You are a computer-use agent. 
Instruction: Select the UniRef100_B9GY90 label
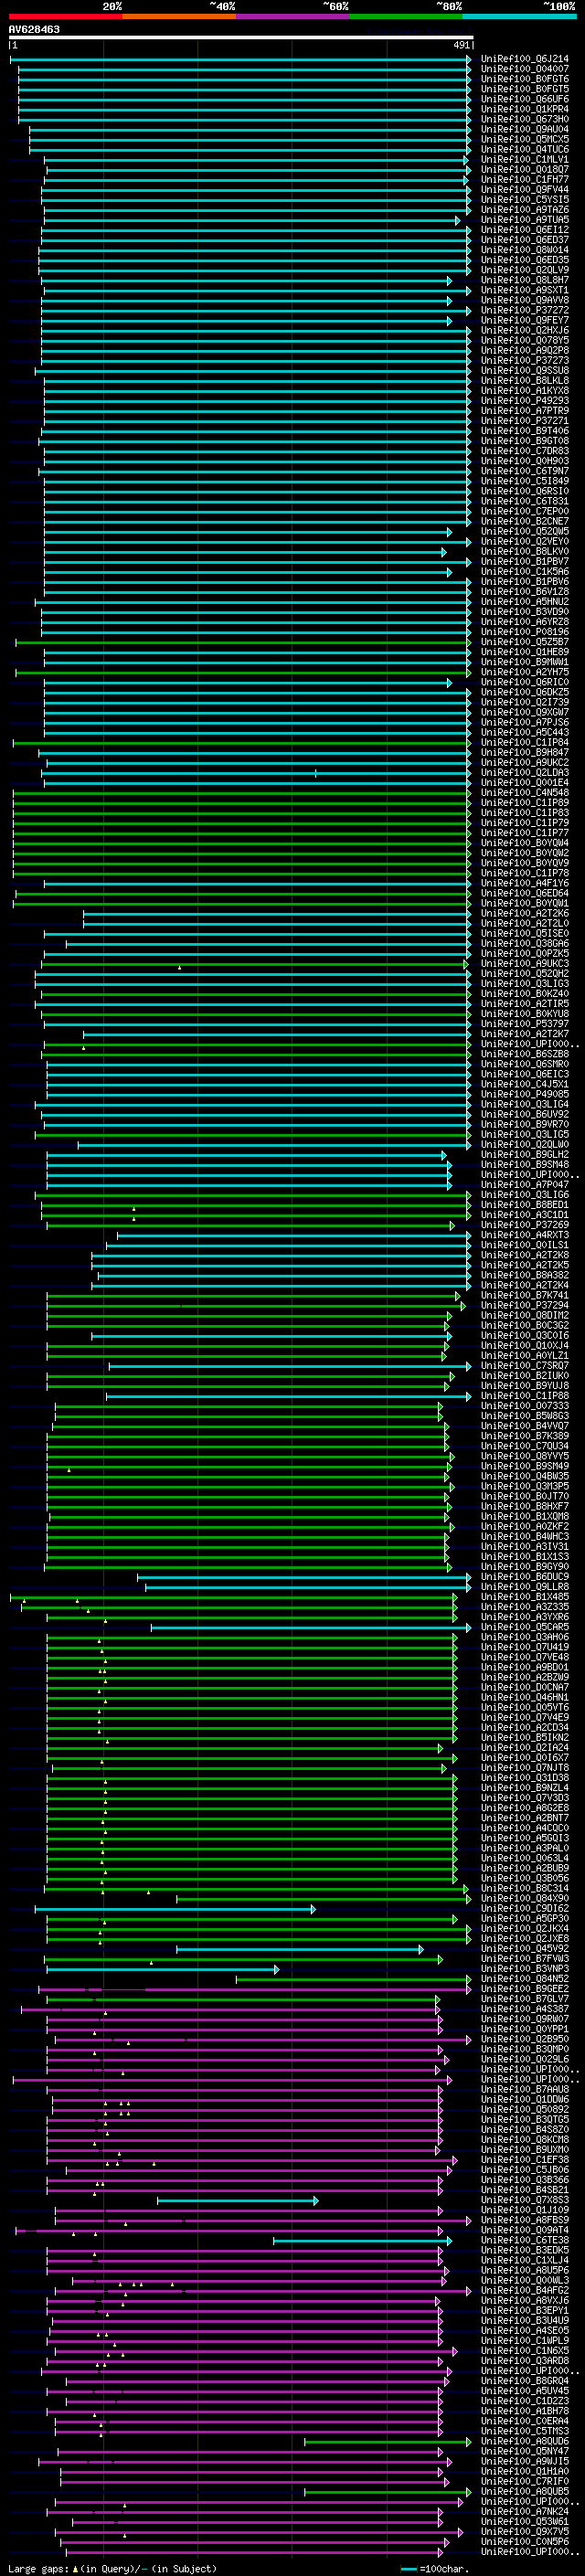click(525, 1567)
